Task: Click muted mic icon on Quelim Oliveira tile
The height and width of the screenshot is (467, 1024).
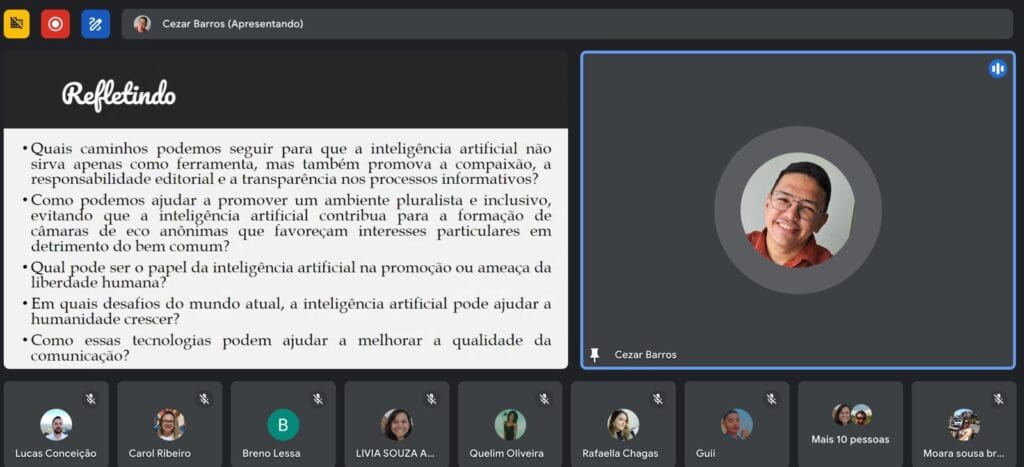Action: (x=544, y=399)
